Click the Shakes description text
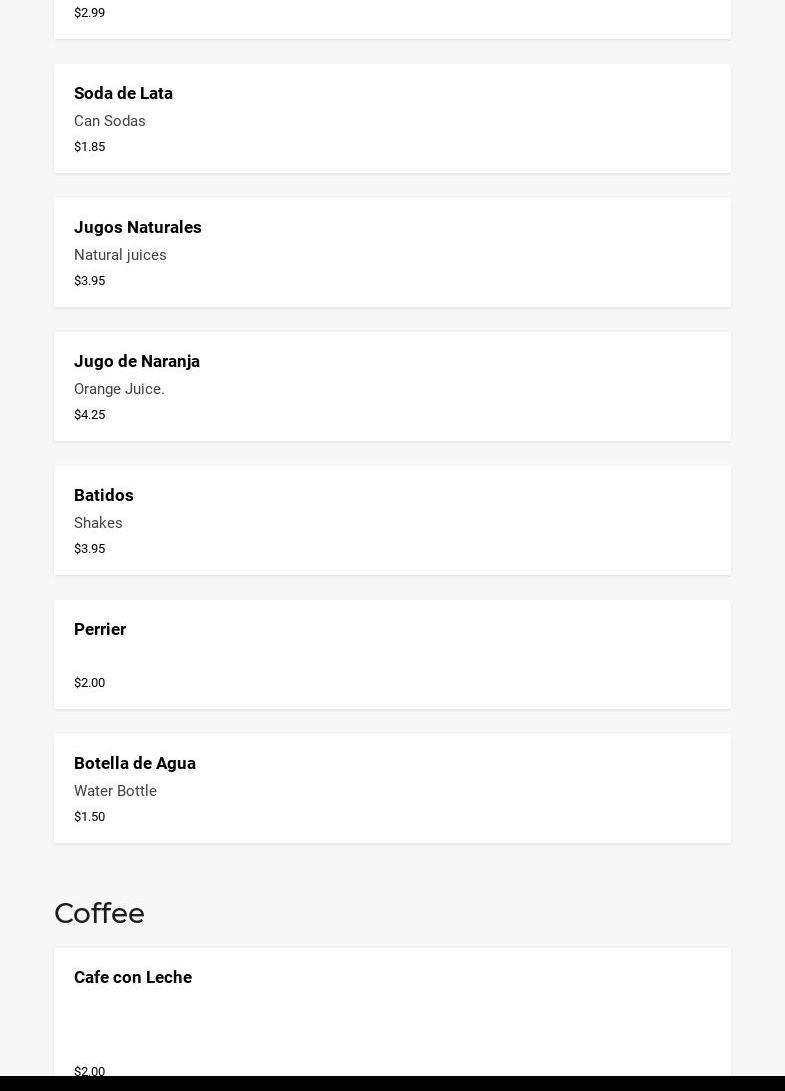The width and height of the screenshot is (785, 1091). (x=98, y=523)
